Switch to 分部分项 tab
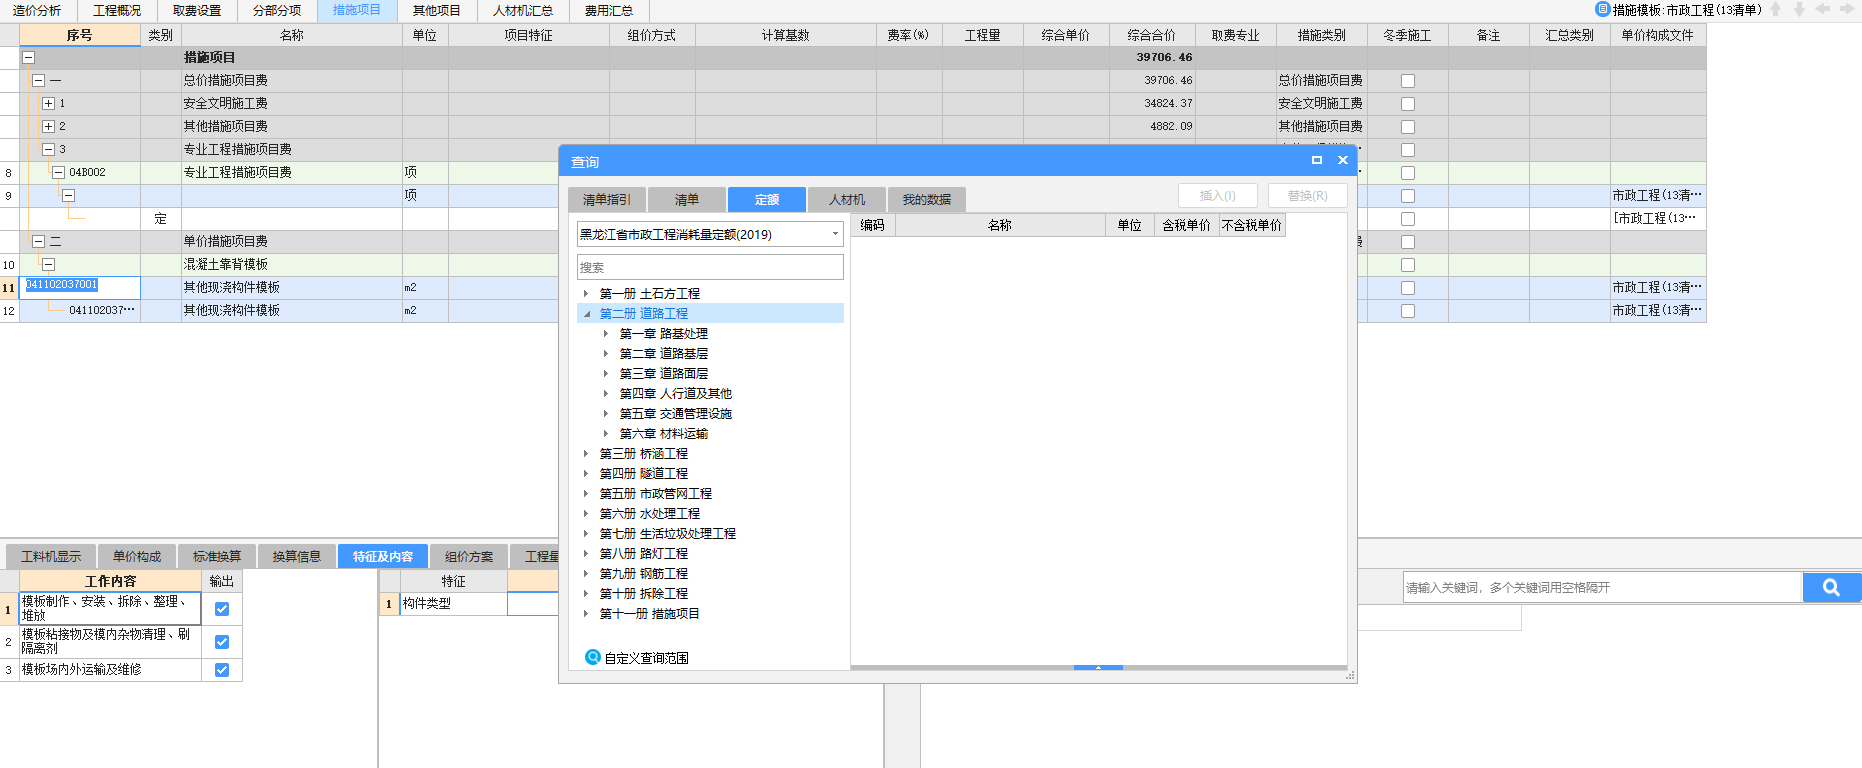Viewport: 1862px width, 768px height. (x=277, y=10)
